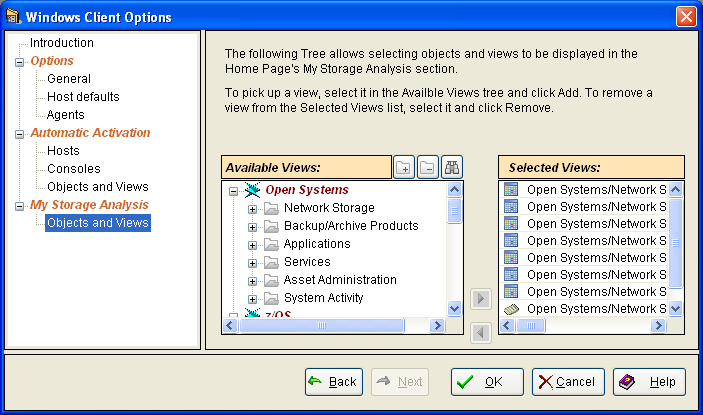Click the Backup/Archive Products folder icon

click(x=271, y=226)
